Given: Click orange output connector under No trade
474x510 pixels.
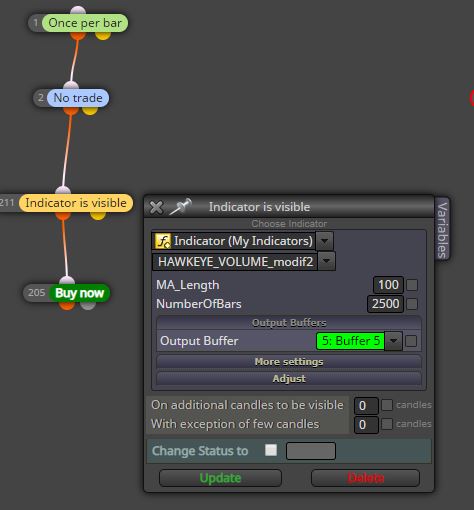Looking at the screenshot, I should [x=71, y=110].
